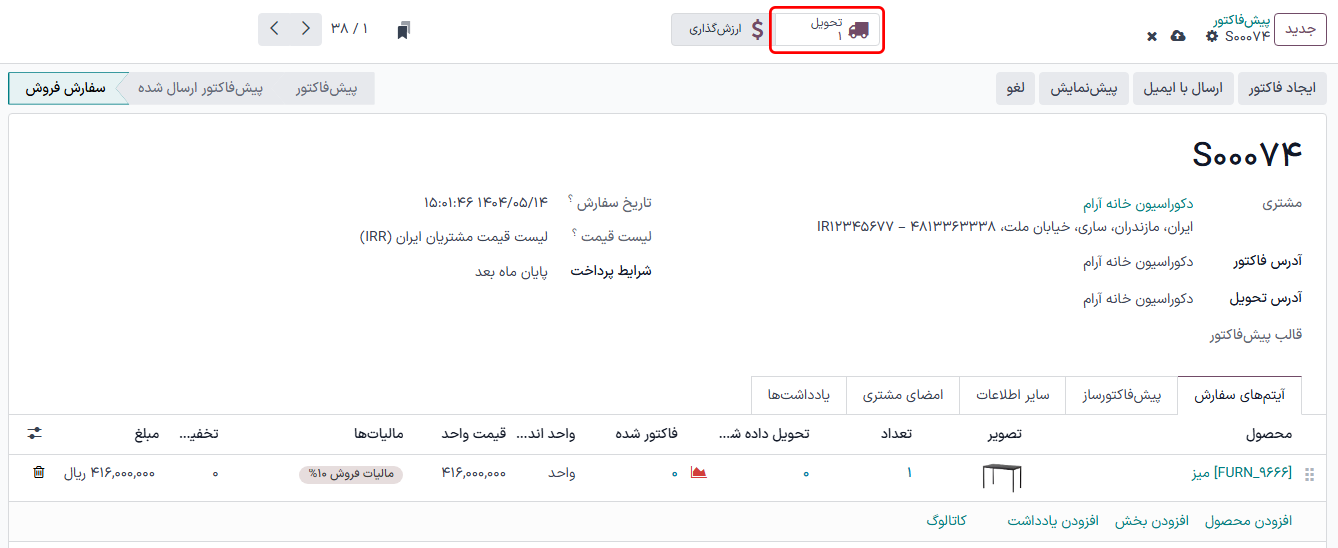
Task: Open the لیست قیمت pricelist field
Action: coord(453,237)
